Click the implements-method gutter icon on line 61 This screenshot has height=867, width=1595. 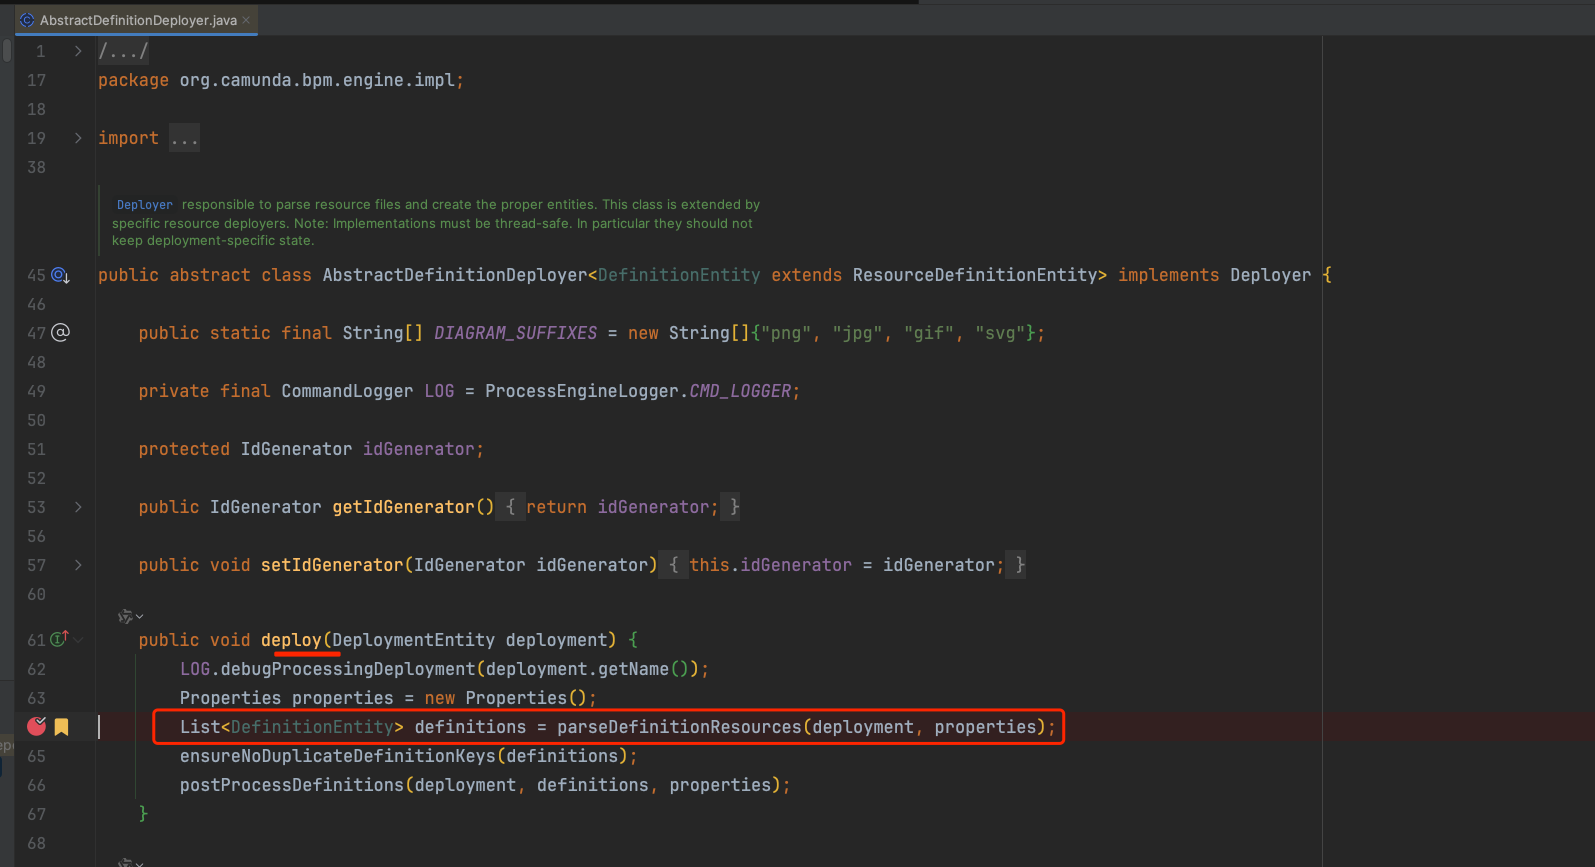tap(59, 639)
